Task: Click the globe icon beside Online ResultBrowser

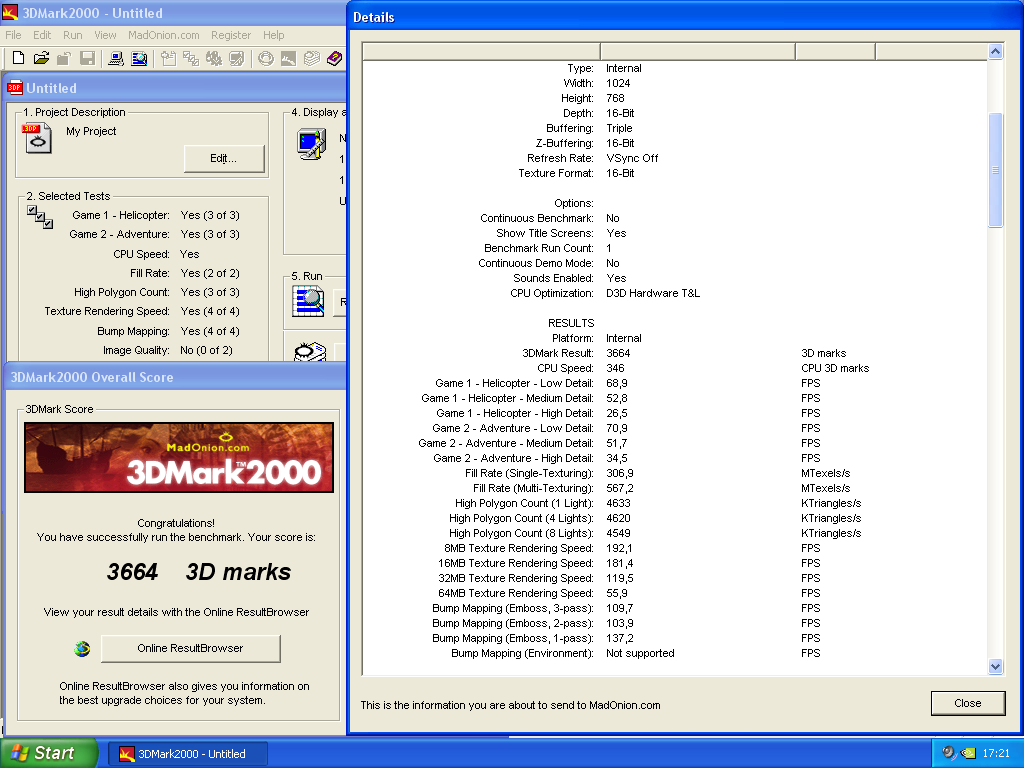Action: (82, 648)
